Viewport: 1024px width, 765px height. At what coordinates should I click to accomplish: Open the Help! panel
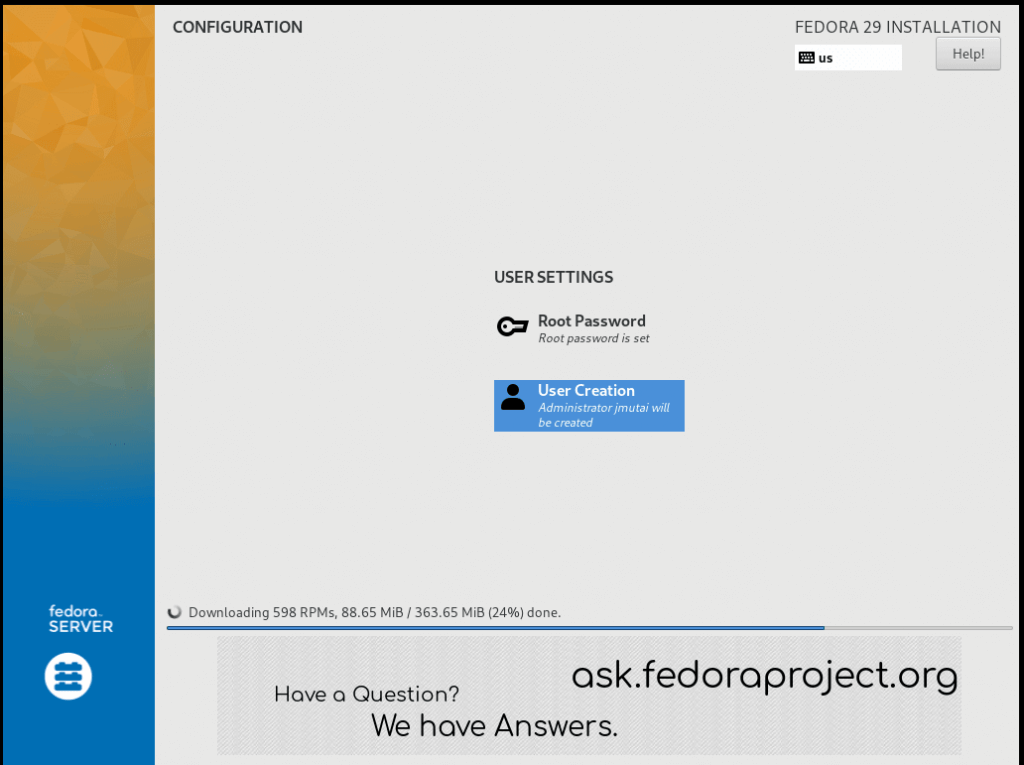[x=967, y=53]
